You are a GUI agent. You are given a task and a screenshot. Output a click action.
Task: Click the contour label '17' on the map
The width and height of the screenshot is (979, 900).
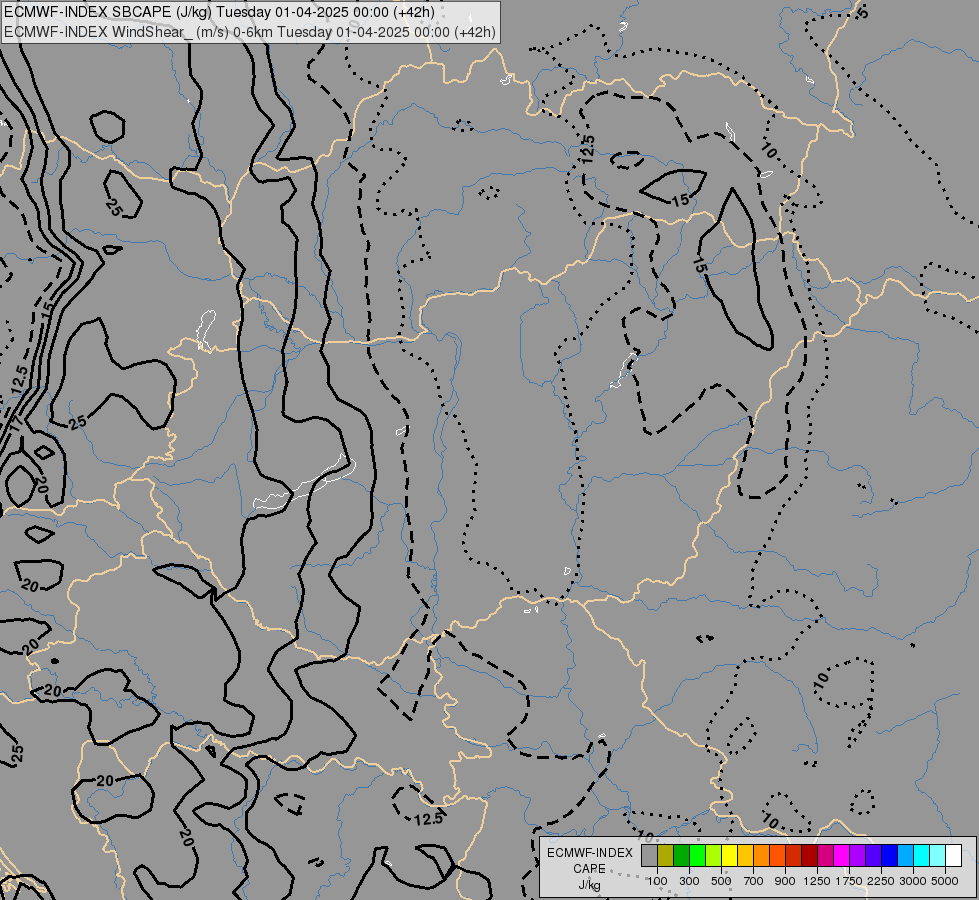point(14,425)
